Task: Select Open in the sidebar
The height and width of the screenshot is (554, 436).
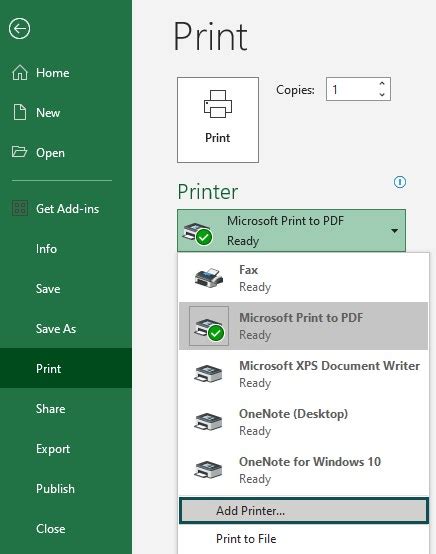Action: click(66, 152)
